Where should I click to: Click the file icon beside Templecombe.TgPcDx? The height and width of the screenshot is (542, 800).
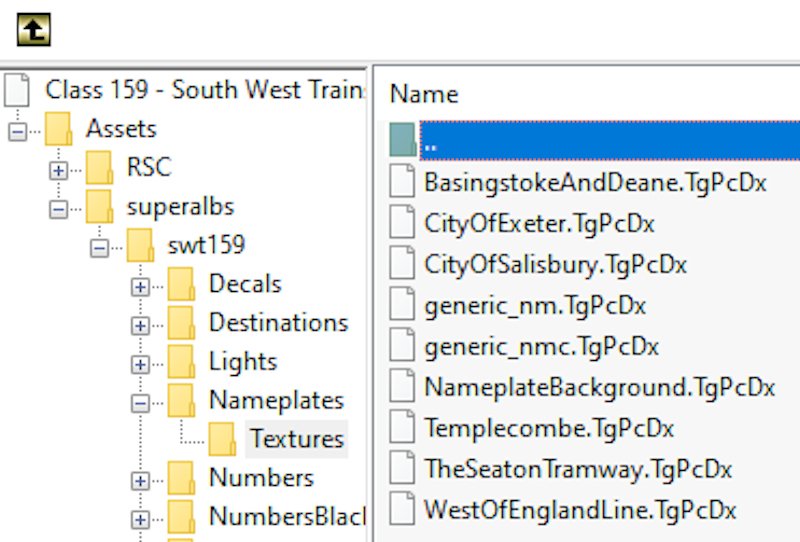[x=402, y=426]
